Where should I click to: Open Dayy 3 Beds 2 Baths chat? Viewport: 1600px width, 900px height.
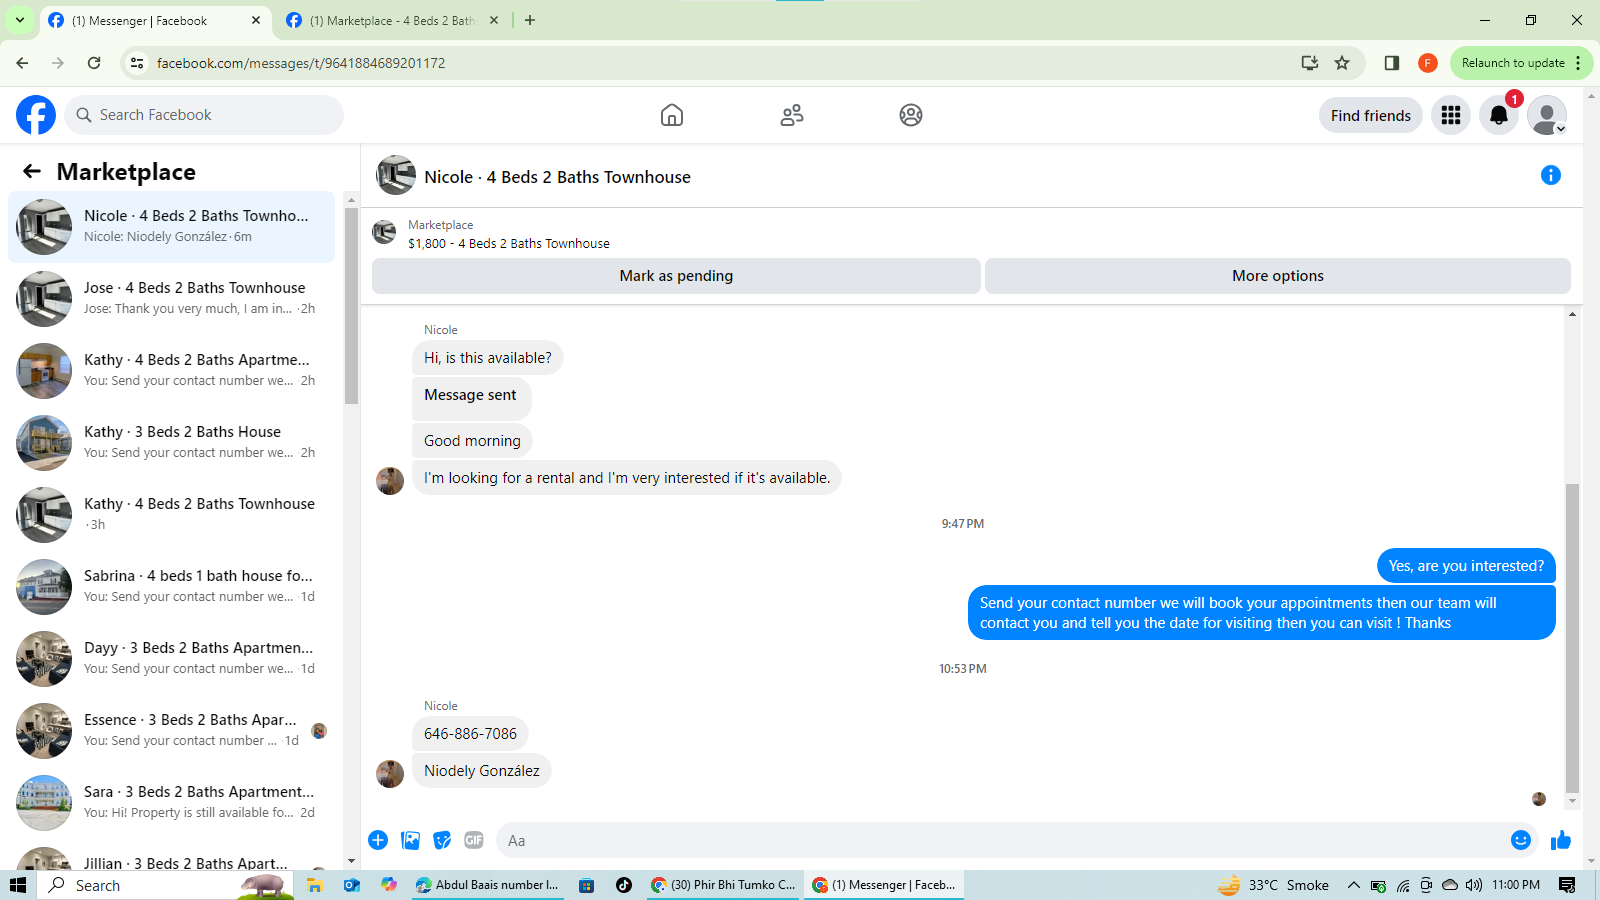coord(172,658)
